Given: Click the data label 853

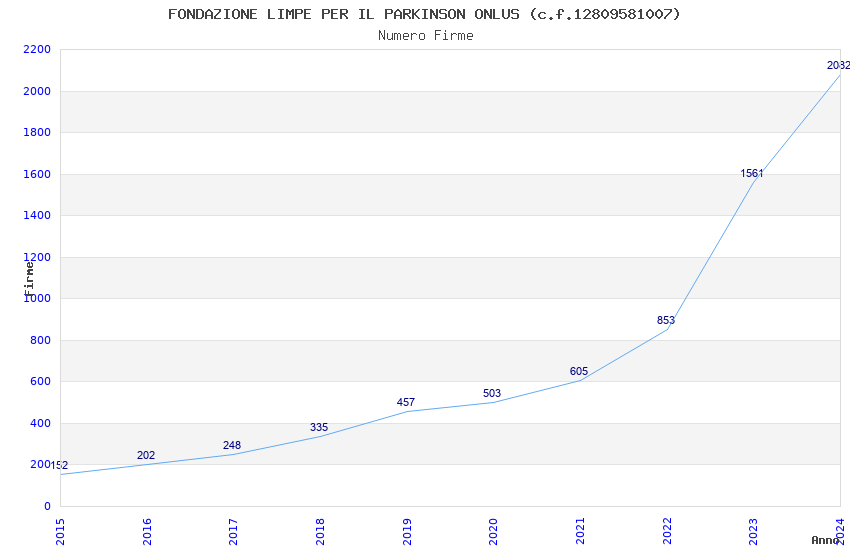Looking at the screenshot, I should 666,320.
